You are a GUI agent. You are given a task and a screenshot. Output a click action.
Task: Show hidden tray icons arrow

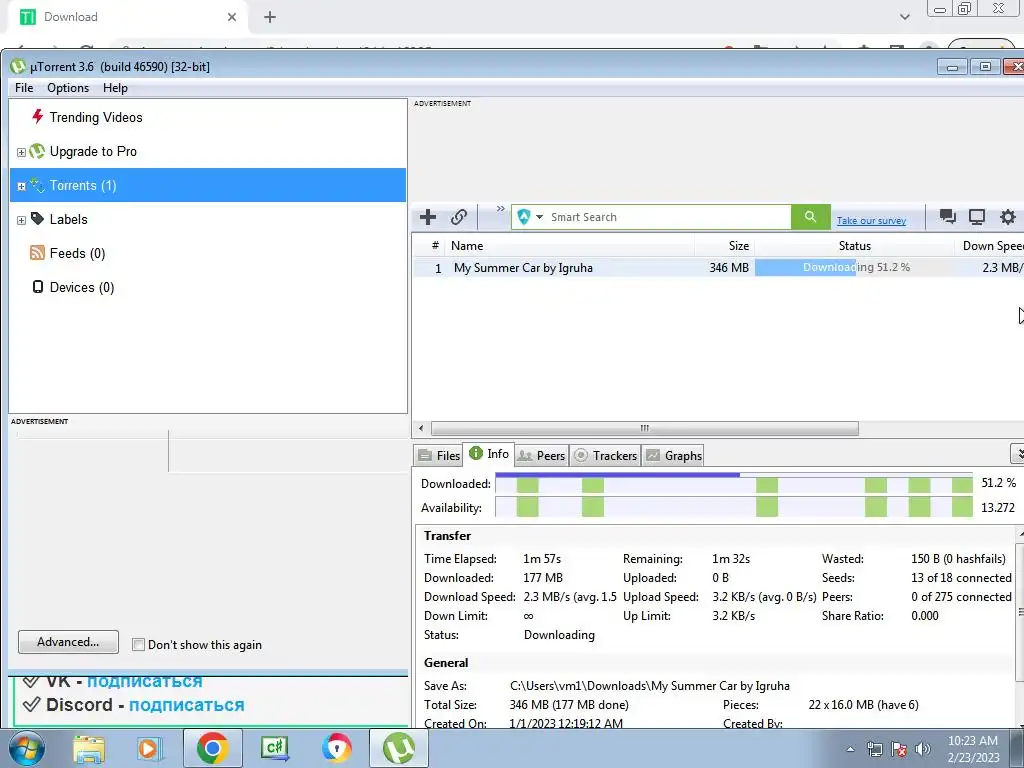850,750
